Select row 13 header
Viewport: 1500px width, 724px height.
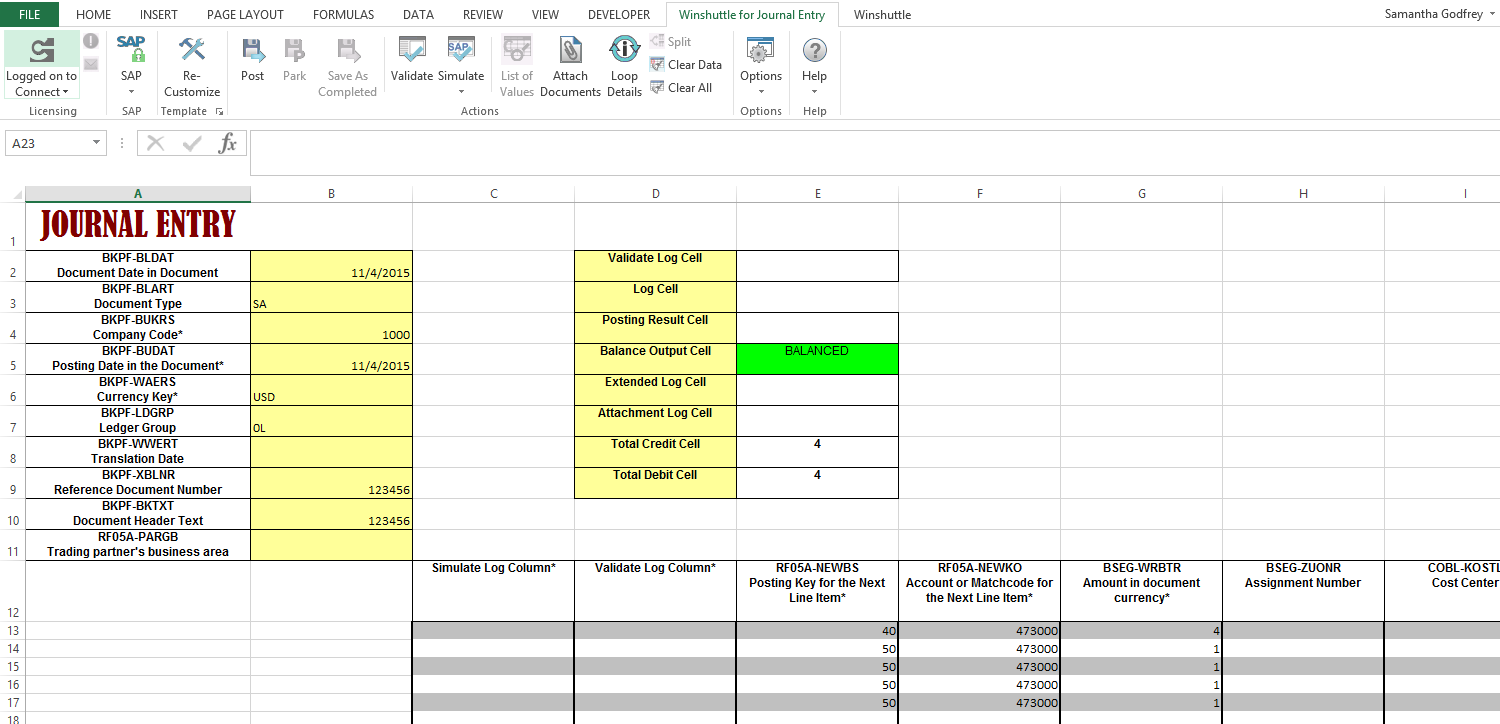[12, 630]
